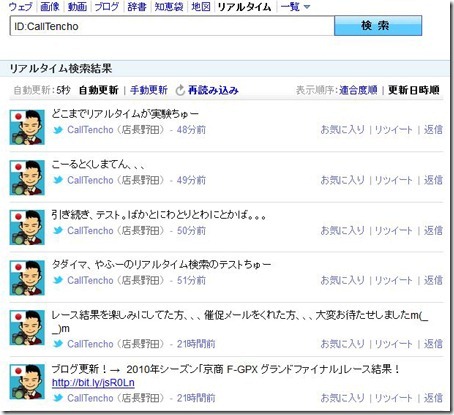Reply to the 50分前 tweet
Screen dimensions: 454x415
(433, 230)
